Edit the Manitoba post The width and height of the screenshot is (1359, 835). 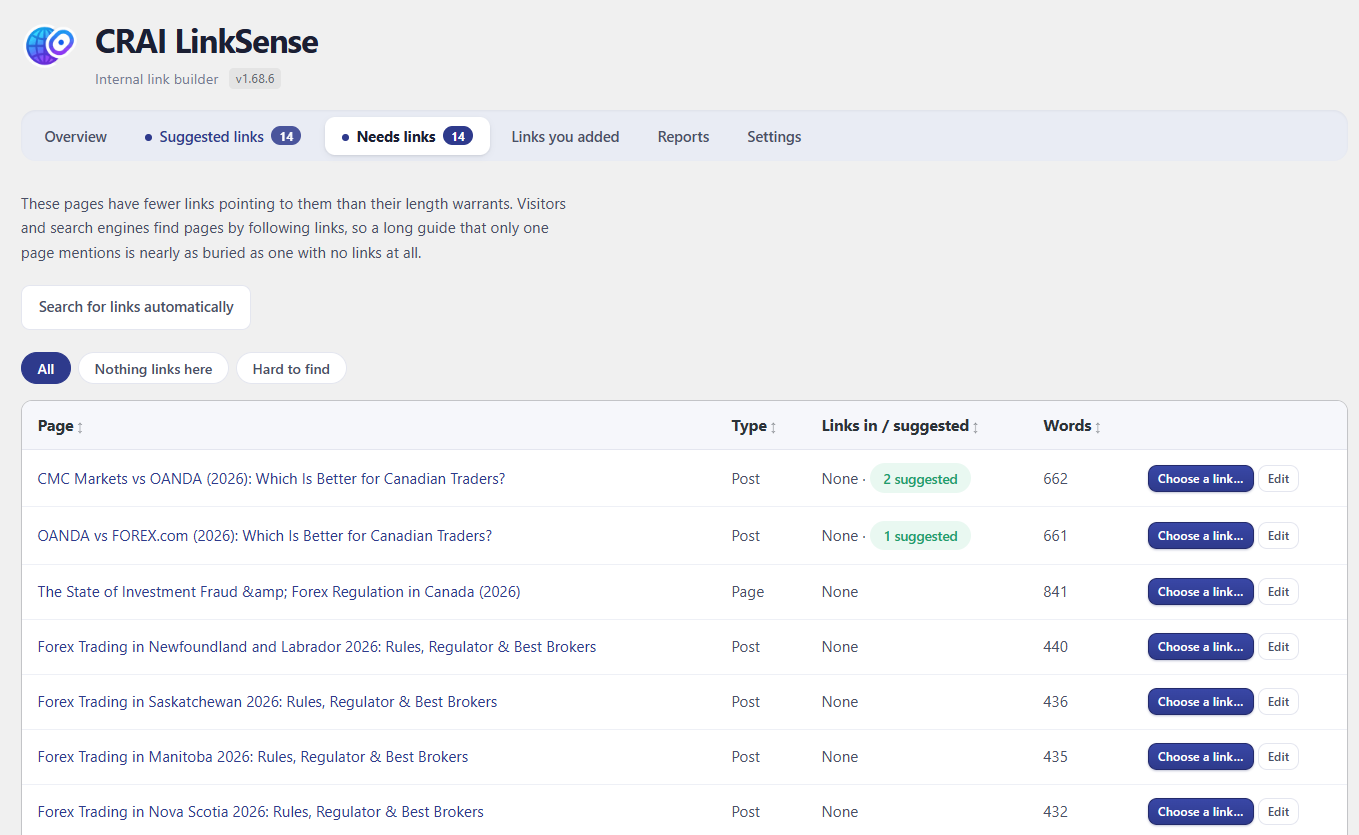pyautogui.click(x=1278, y=757)
